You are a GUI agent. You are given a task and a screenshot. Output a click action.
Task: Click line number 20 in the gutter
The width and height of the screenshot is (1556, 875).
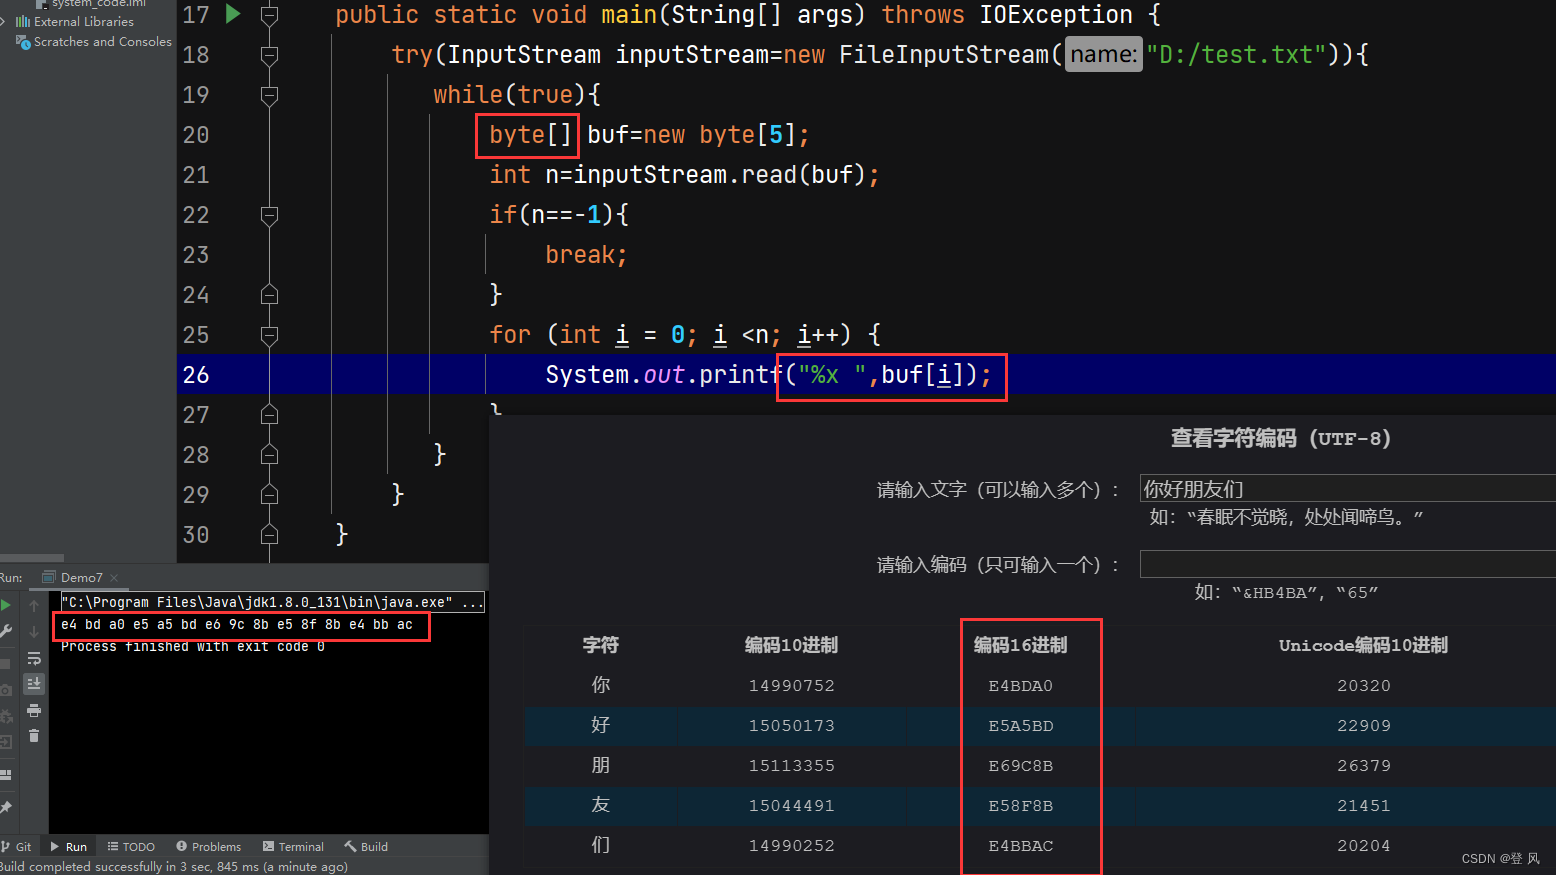point(196,135)
